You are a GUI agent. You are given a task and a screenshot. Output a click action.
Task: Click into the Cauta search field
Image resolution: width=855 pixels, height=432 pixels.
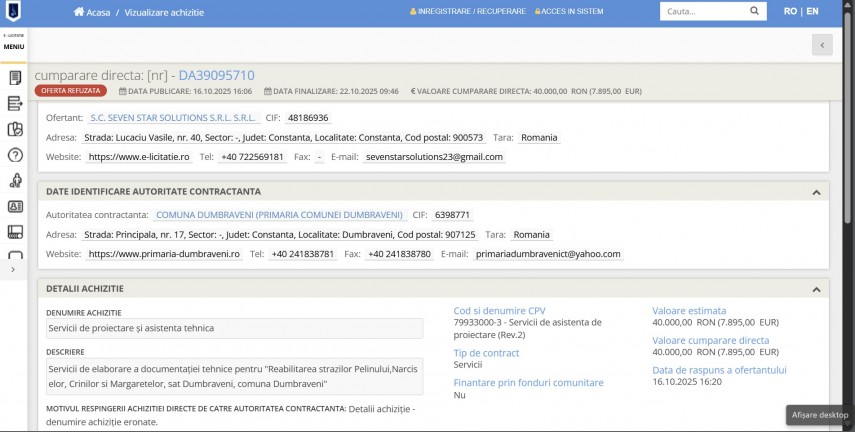[701, 12]
